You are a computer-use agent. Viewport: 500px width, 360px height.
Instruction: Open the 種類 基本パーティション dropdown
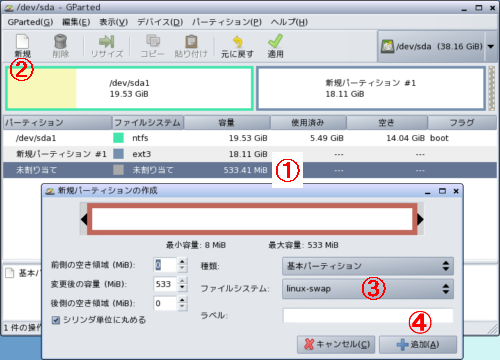coord(368,266)
